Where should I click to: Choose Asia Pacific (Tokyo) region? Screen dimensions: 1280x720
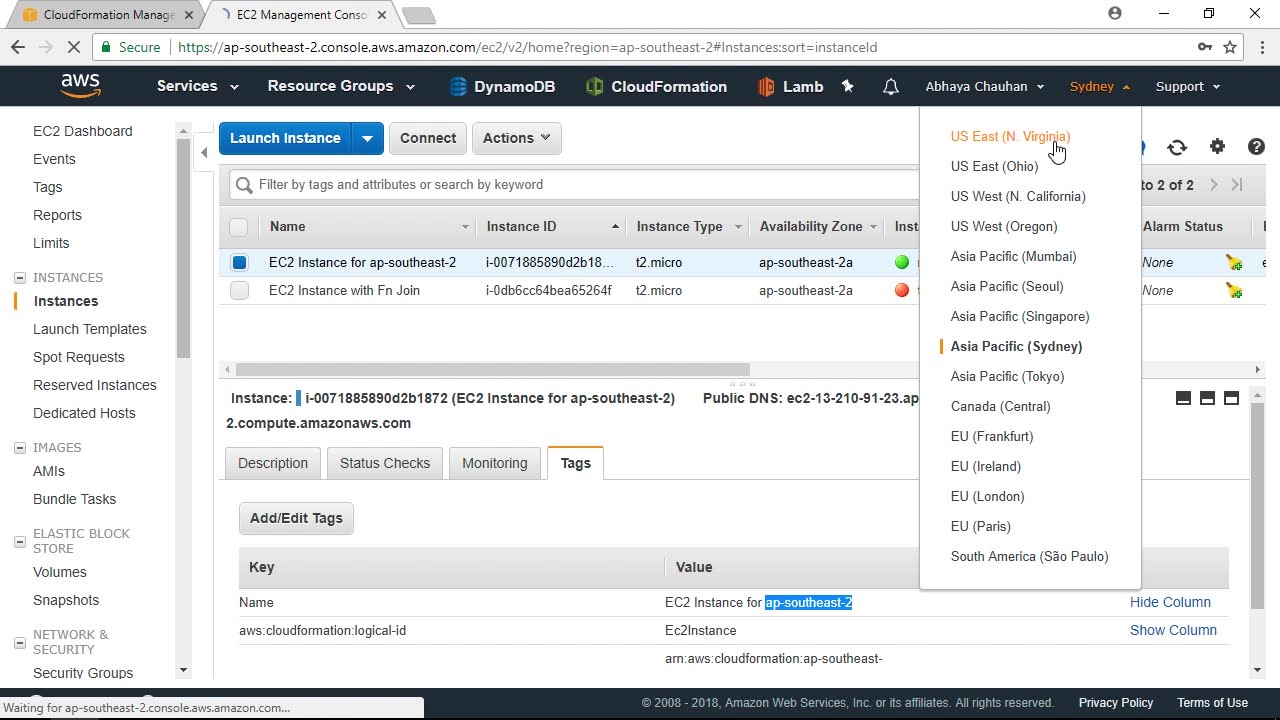click(1007, 376)
